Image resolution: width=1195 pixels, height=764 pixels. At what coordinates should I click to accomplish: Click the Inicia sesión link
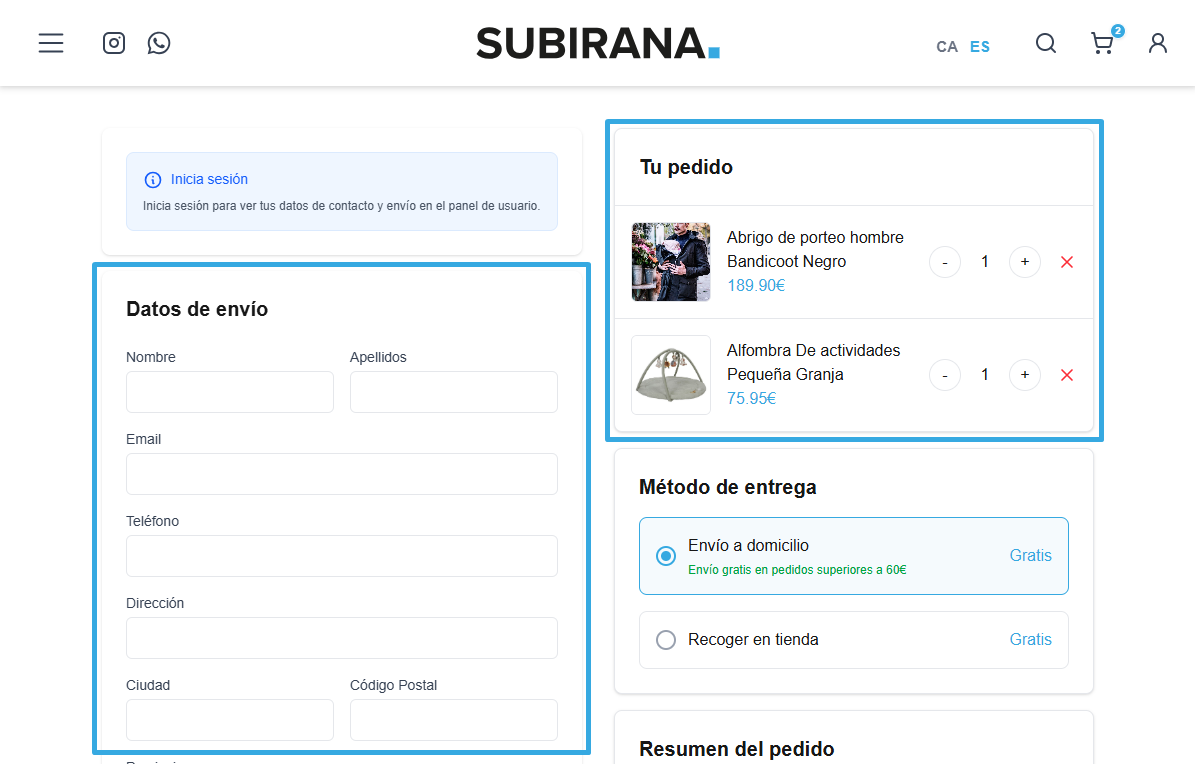[x=209, y=180]
